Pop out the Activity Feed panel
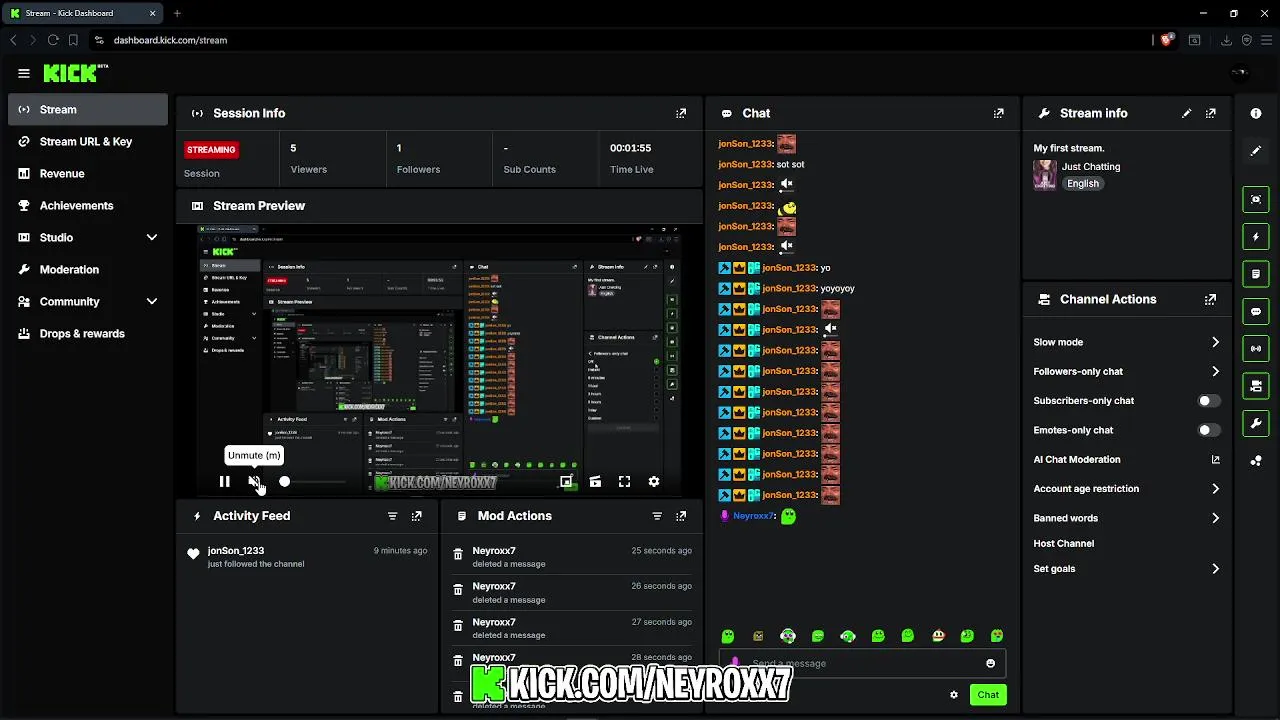 coord(416,516)
